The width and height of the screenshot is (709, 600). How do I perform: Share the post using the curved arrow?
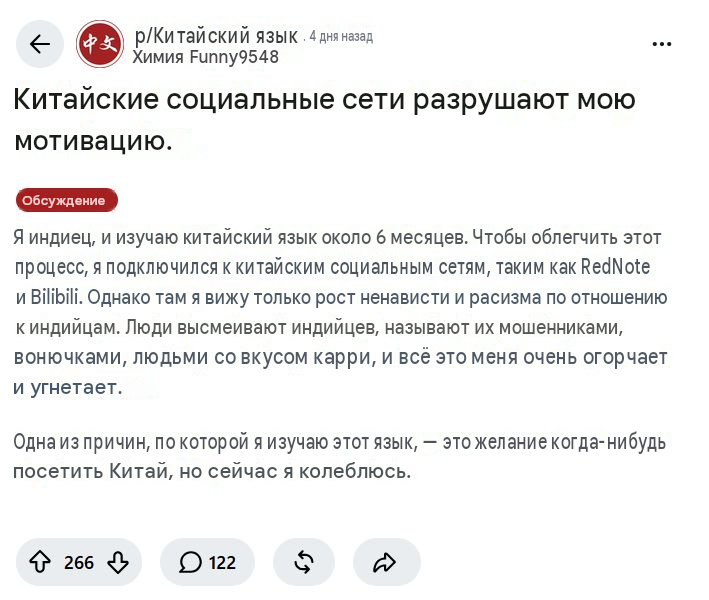pyautogui.click(x=385, y=562)
